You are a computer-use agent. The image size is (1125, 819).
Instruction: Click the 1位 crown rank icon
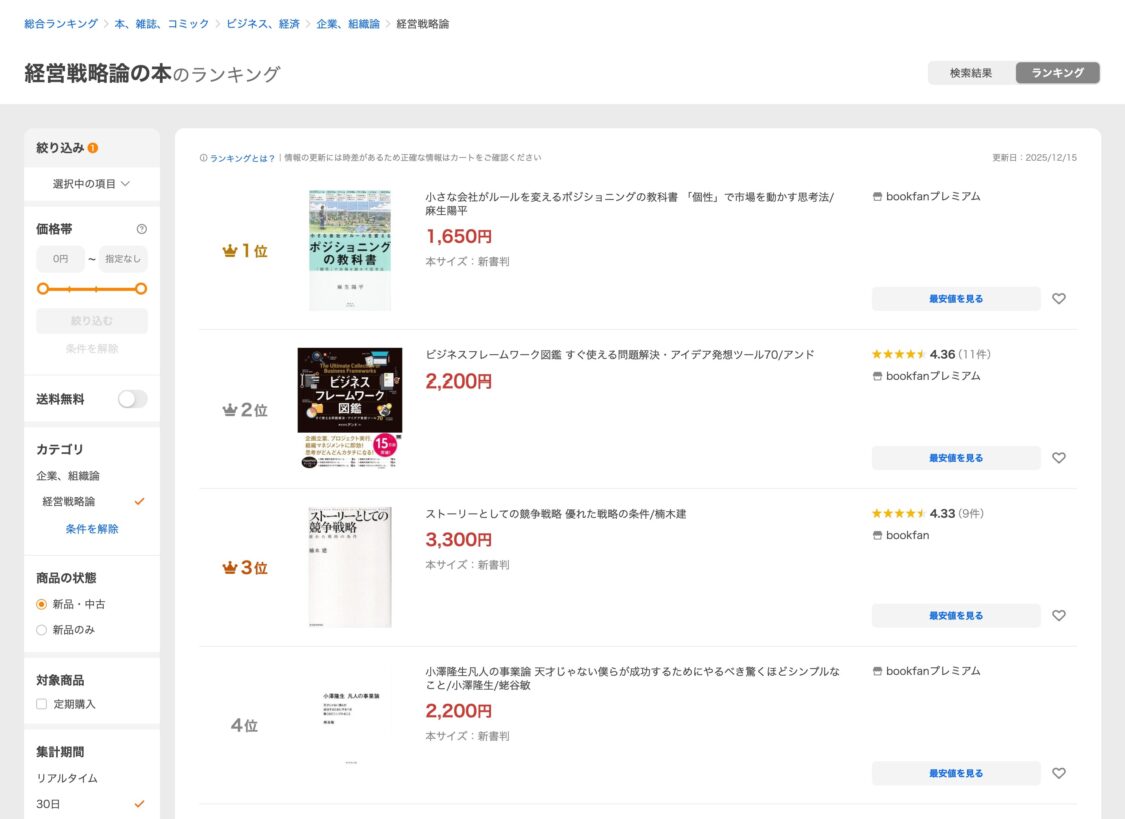pos(229,251)
